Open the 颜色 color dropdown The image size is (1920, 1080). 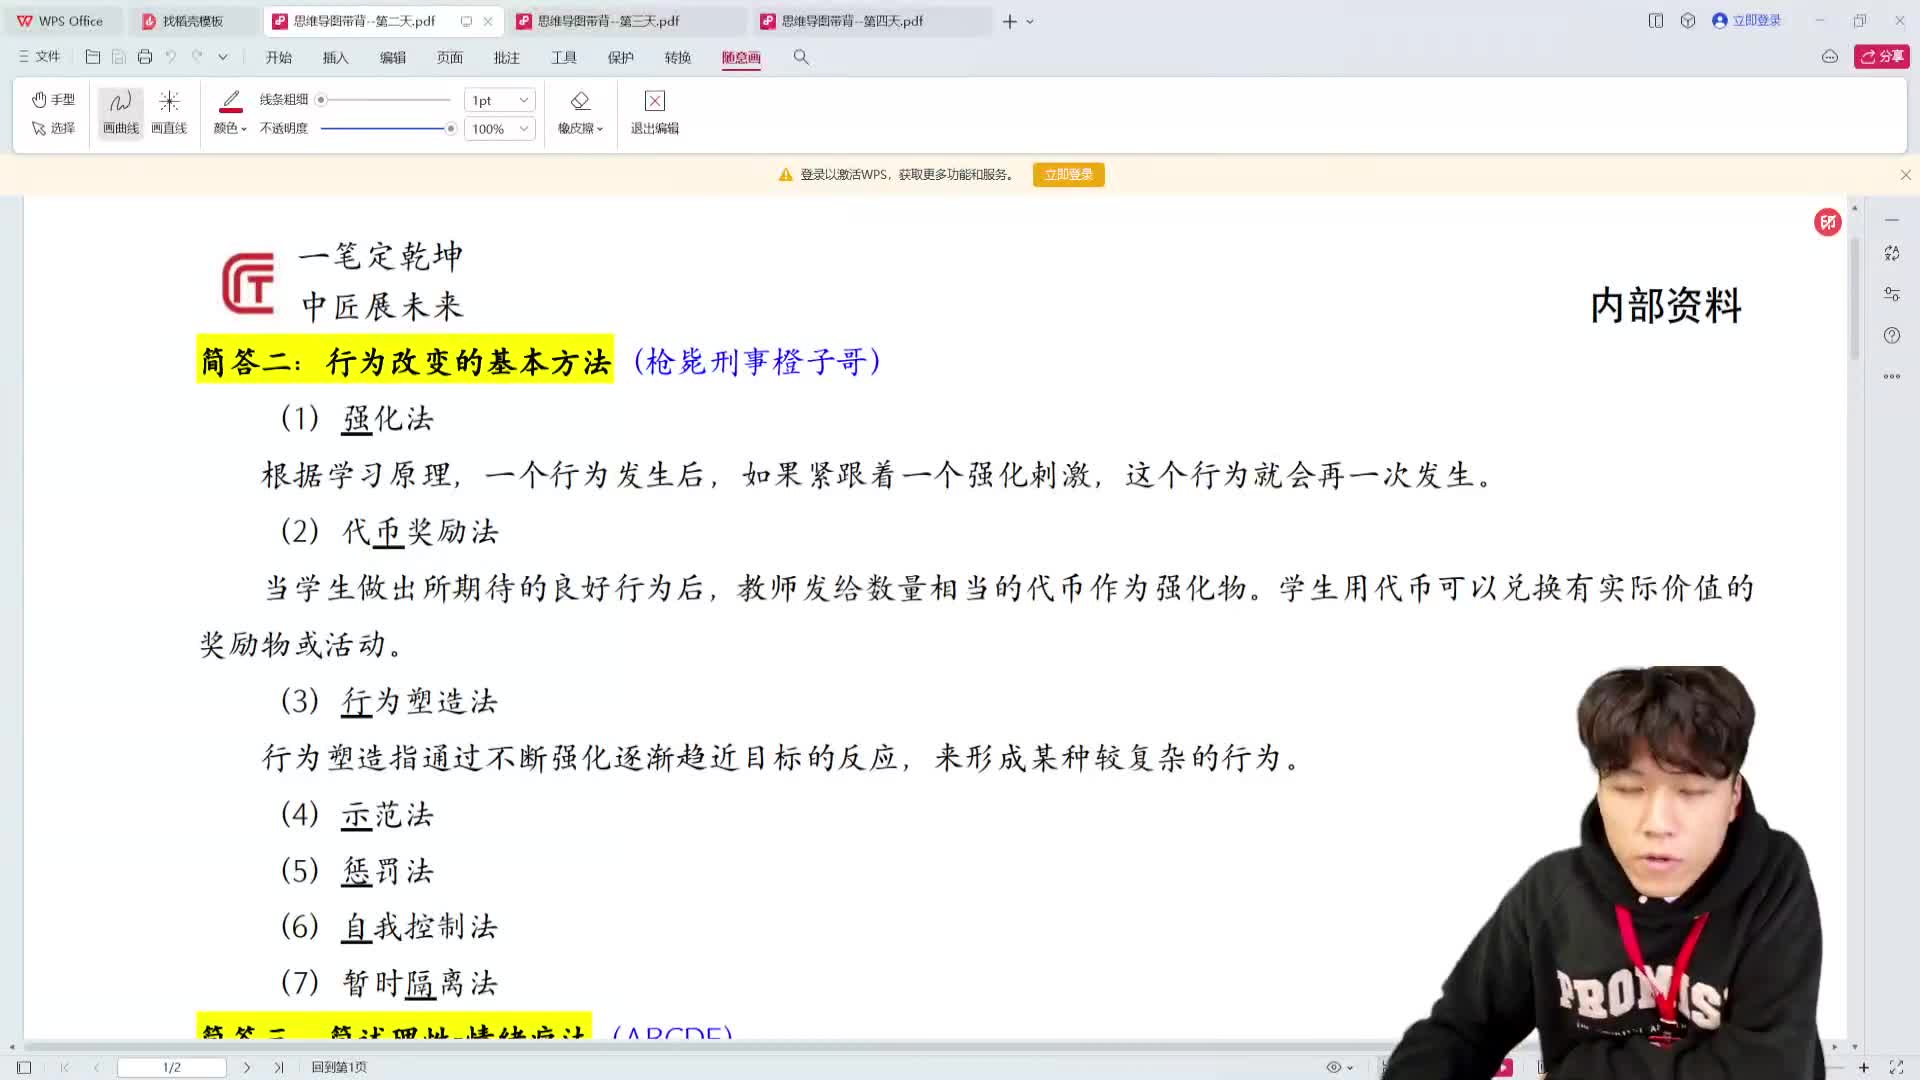pos(228,128)
